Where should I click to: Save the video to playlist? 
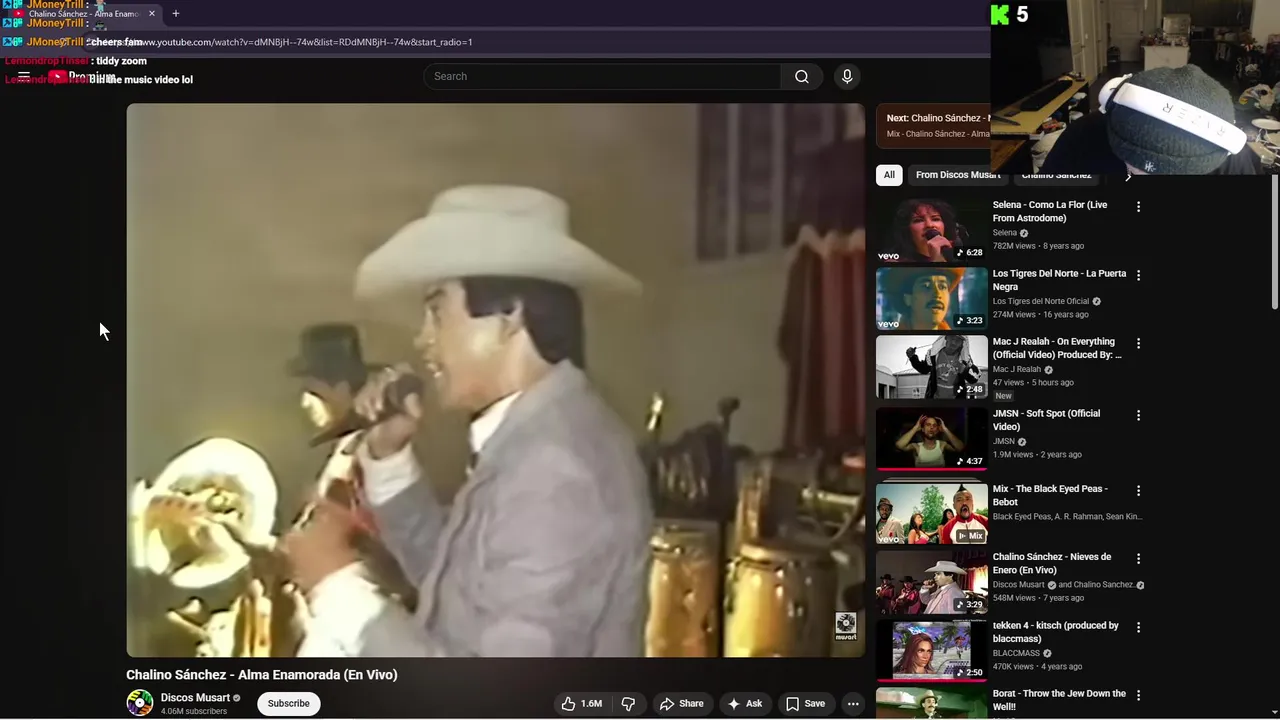(805, 704)
